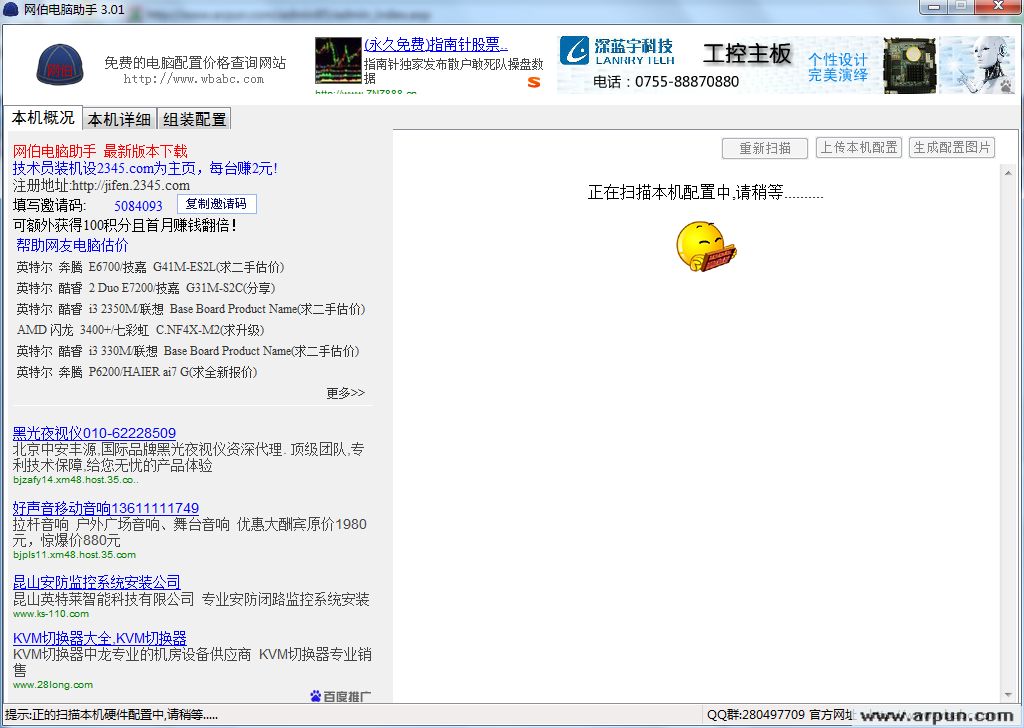Click the 更多>> link
1024x728 pixels.
point(345,392)
